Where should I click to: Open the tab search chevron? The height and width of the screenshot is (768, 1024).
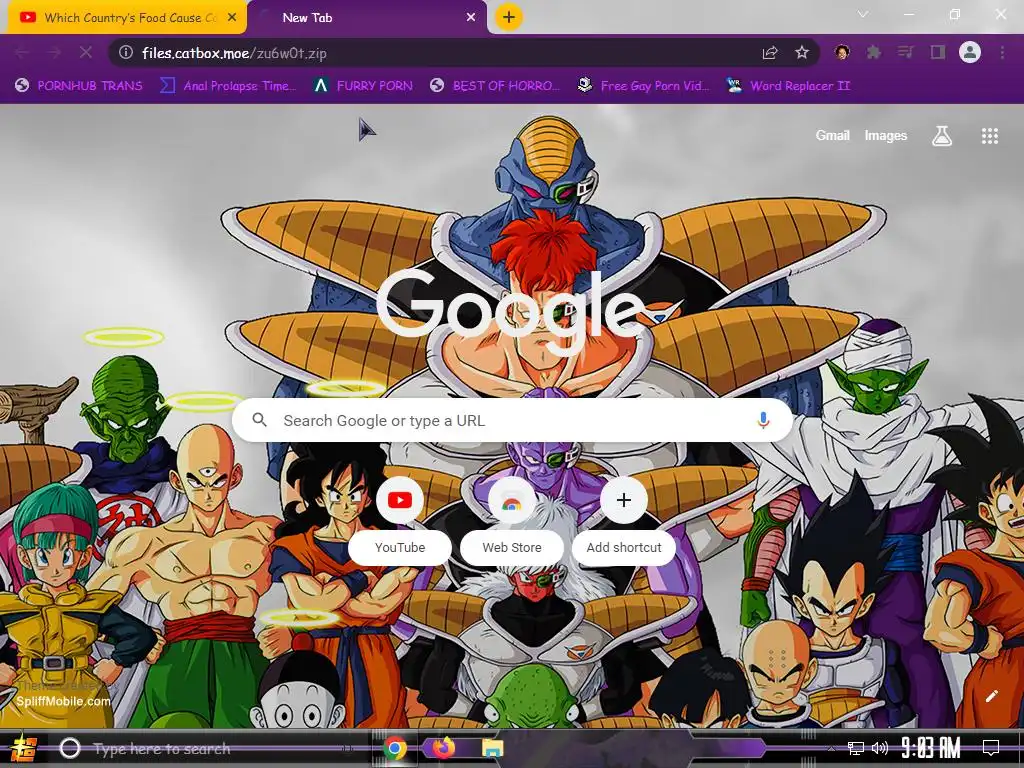[863, 14]
